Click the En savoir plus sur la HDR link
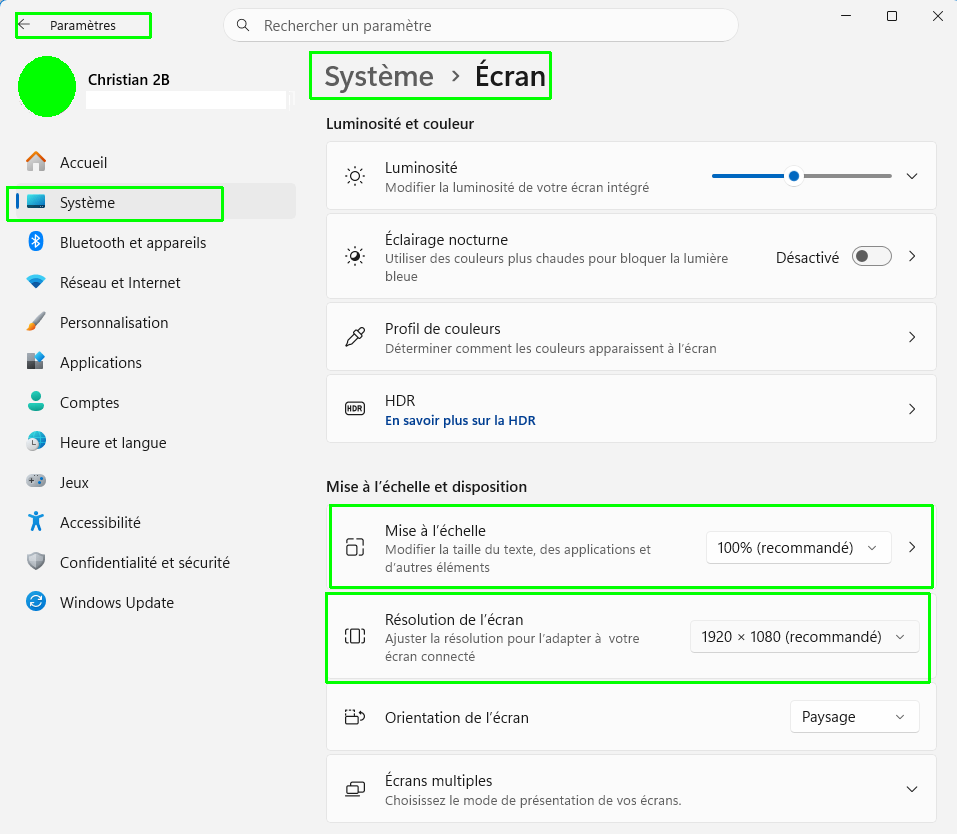Screen dimensions: 957x834 (460, 420)
